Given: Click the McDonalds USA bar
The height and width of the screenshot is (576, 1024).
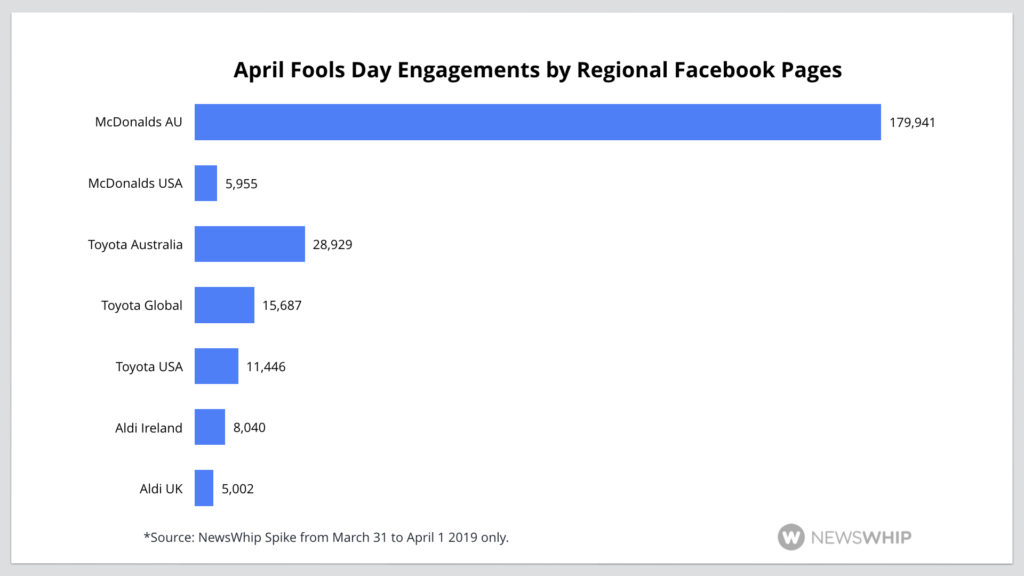Looking at the screenshot, I should pos(206,183).
